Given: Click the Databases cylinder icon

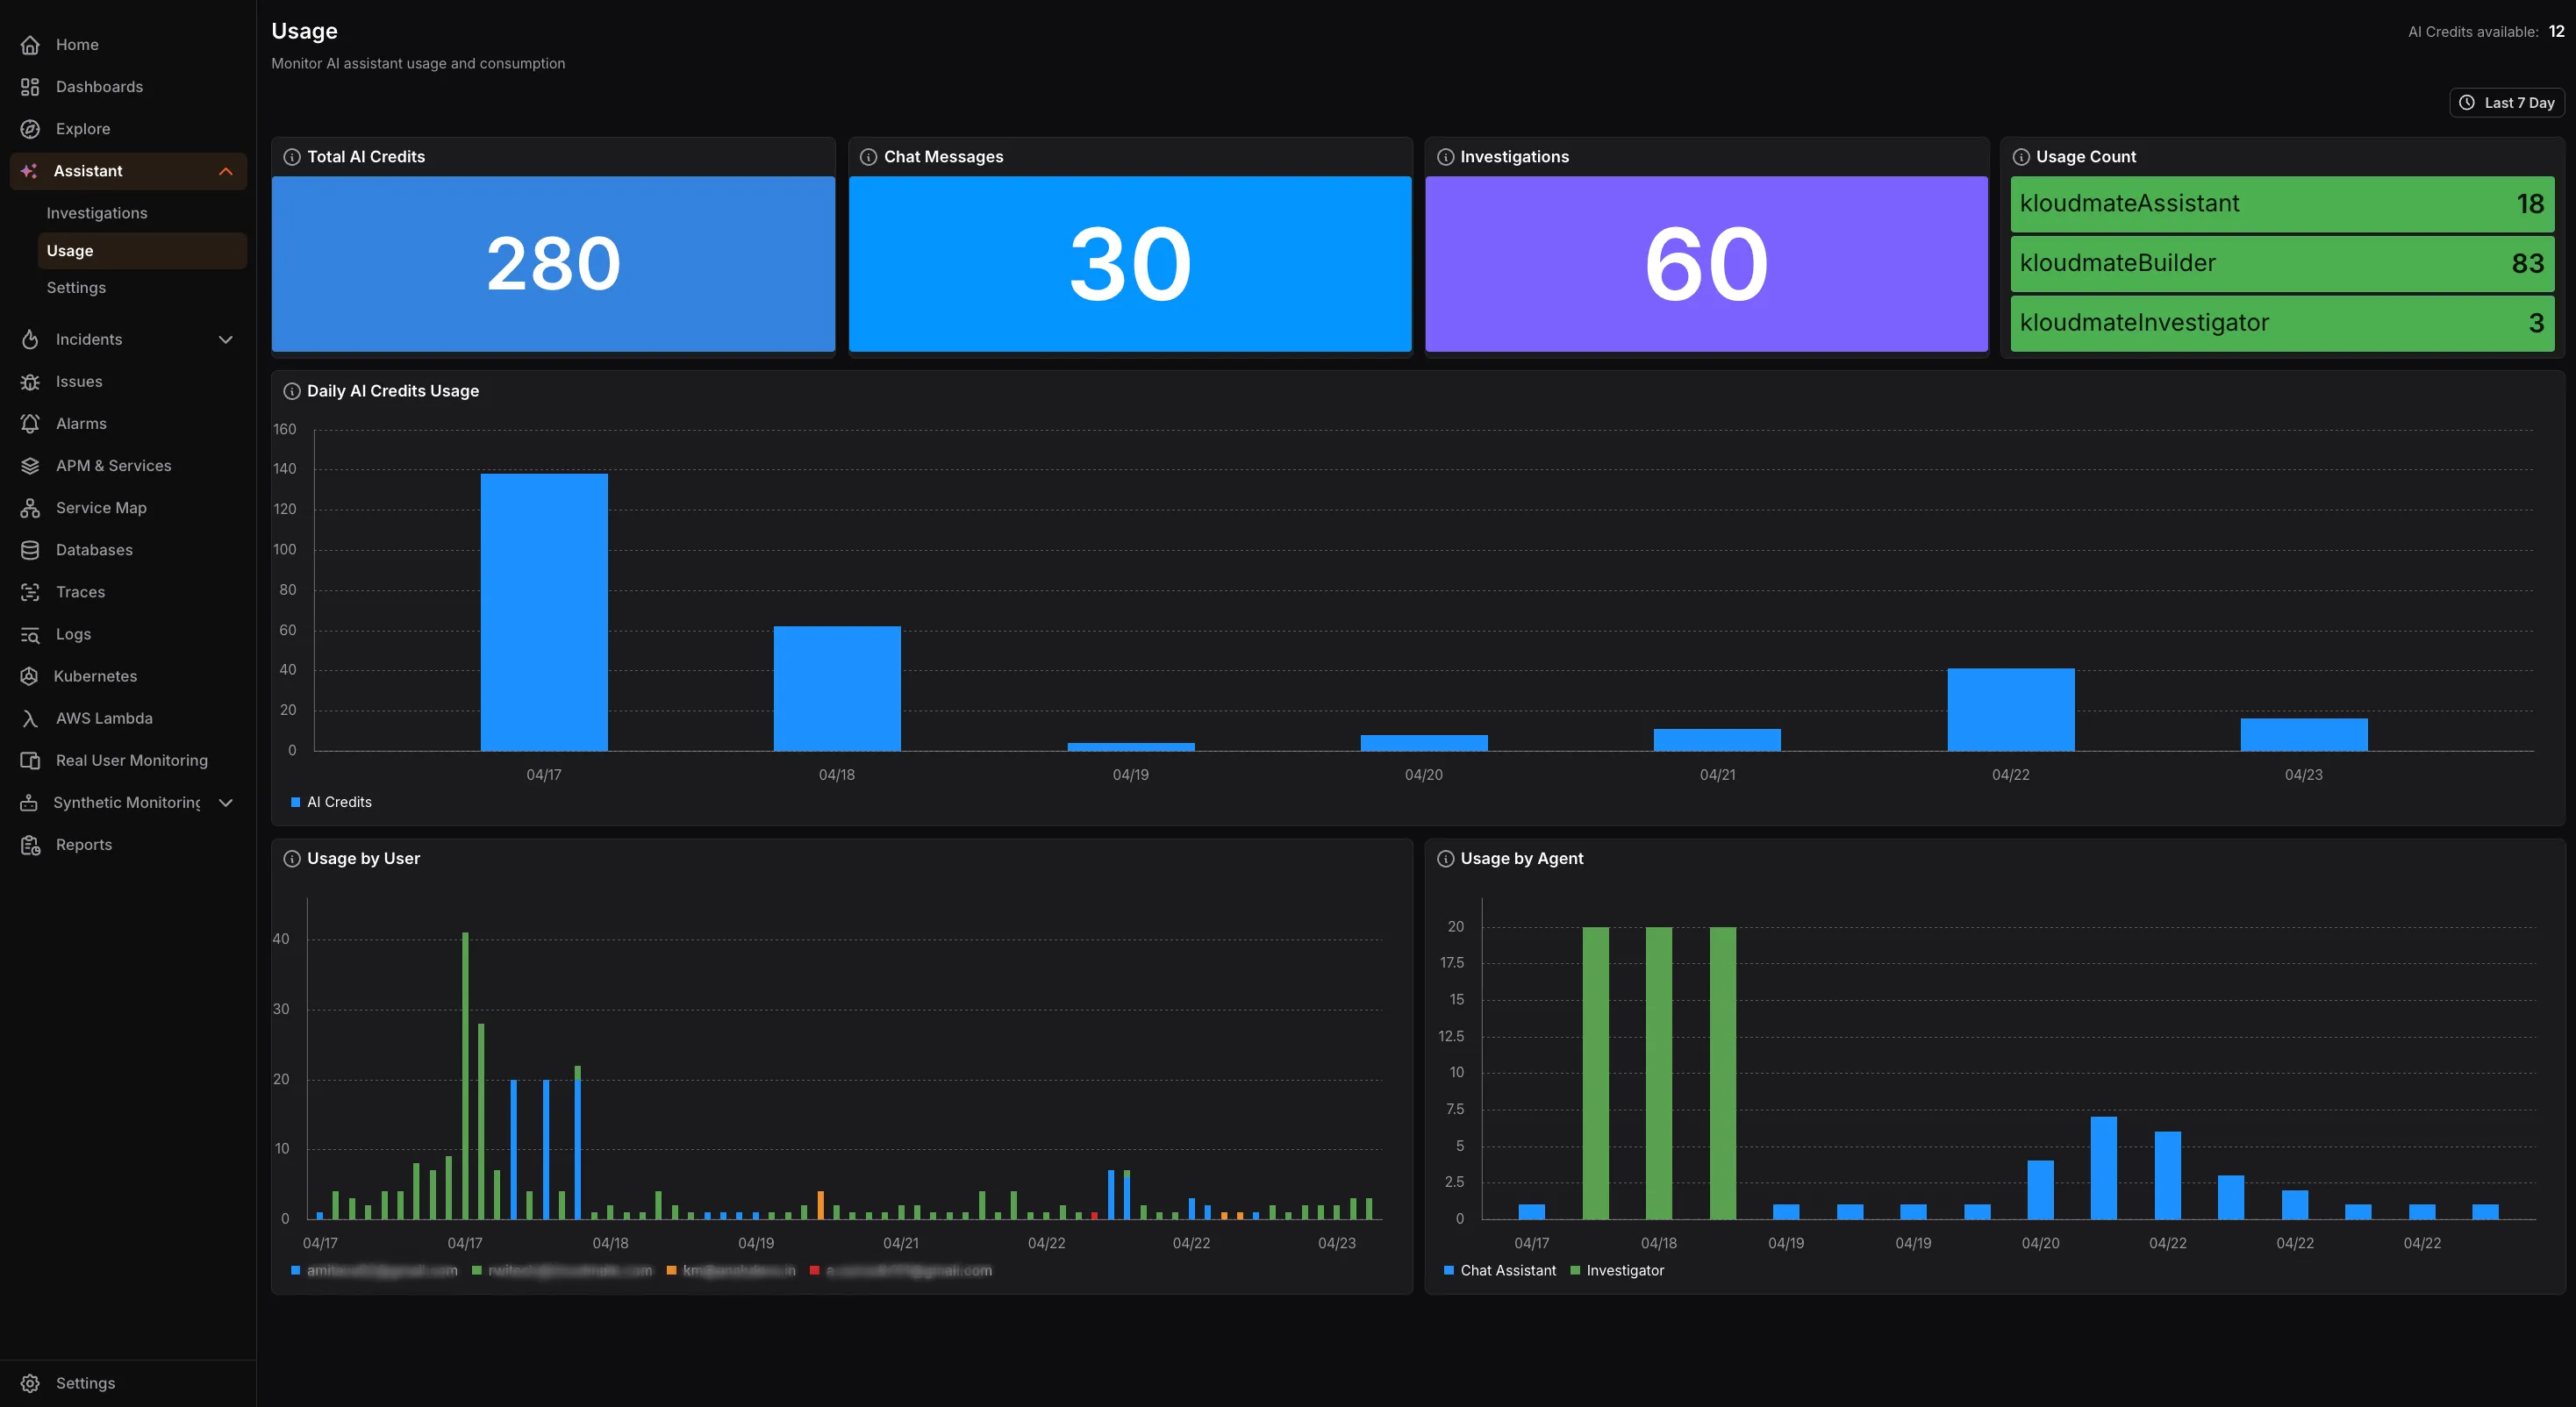Looking at the screenshot, I should pyautogui.click(x=30, y=550).
